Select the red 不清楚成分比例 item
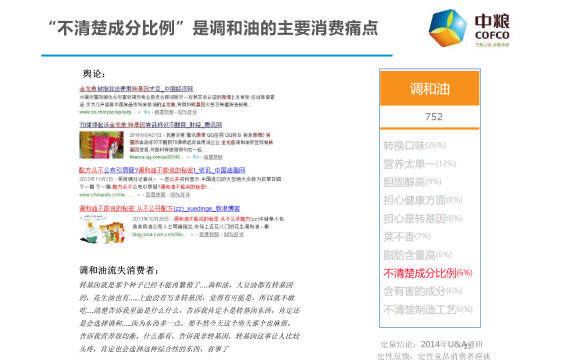The width and height of the screenshot is (570, 360). tap(428, 273)
